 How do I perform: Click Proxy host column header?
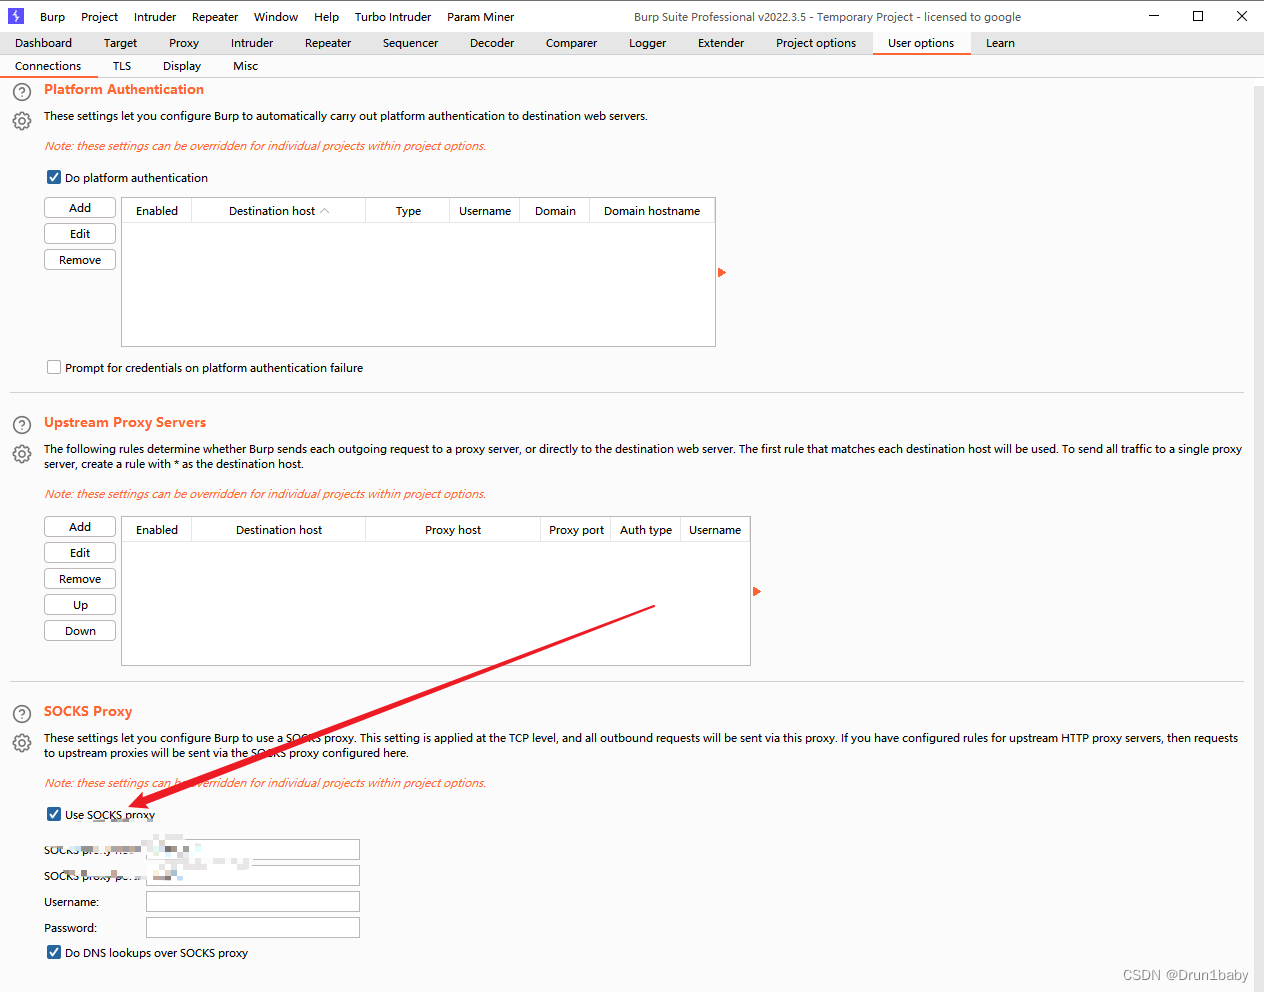(x=453, y=530)
